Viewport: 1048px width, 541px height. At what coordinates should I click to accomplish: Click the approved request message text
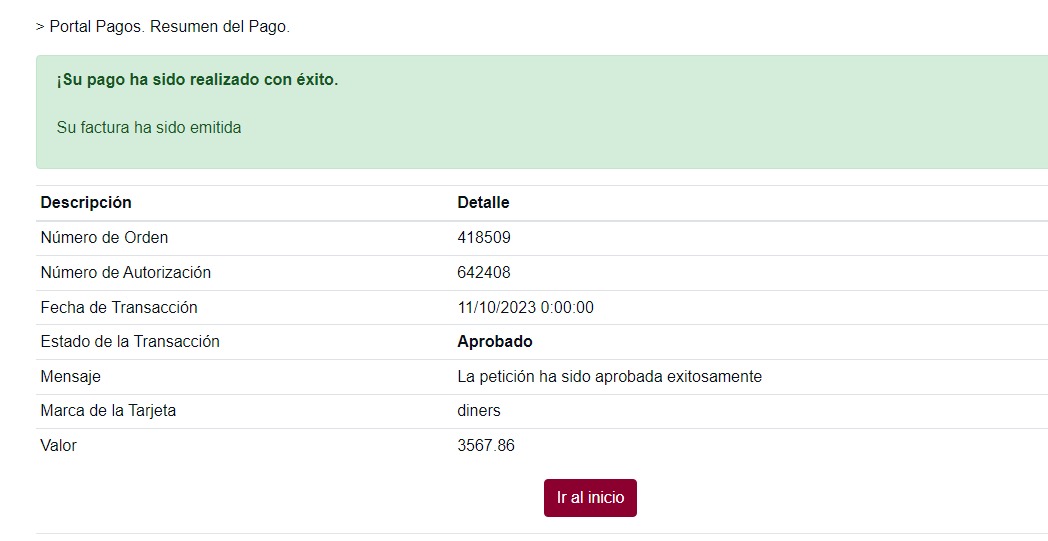click(x=609, y=377)
